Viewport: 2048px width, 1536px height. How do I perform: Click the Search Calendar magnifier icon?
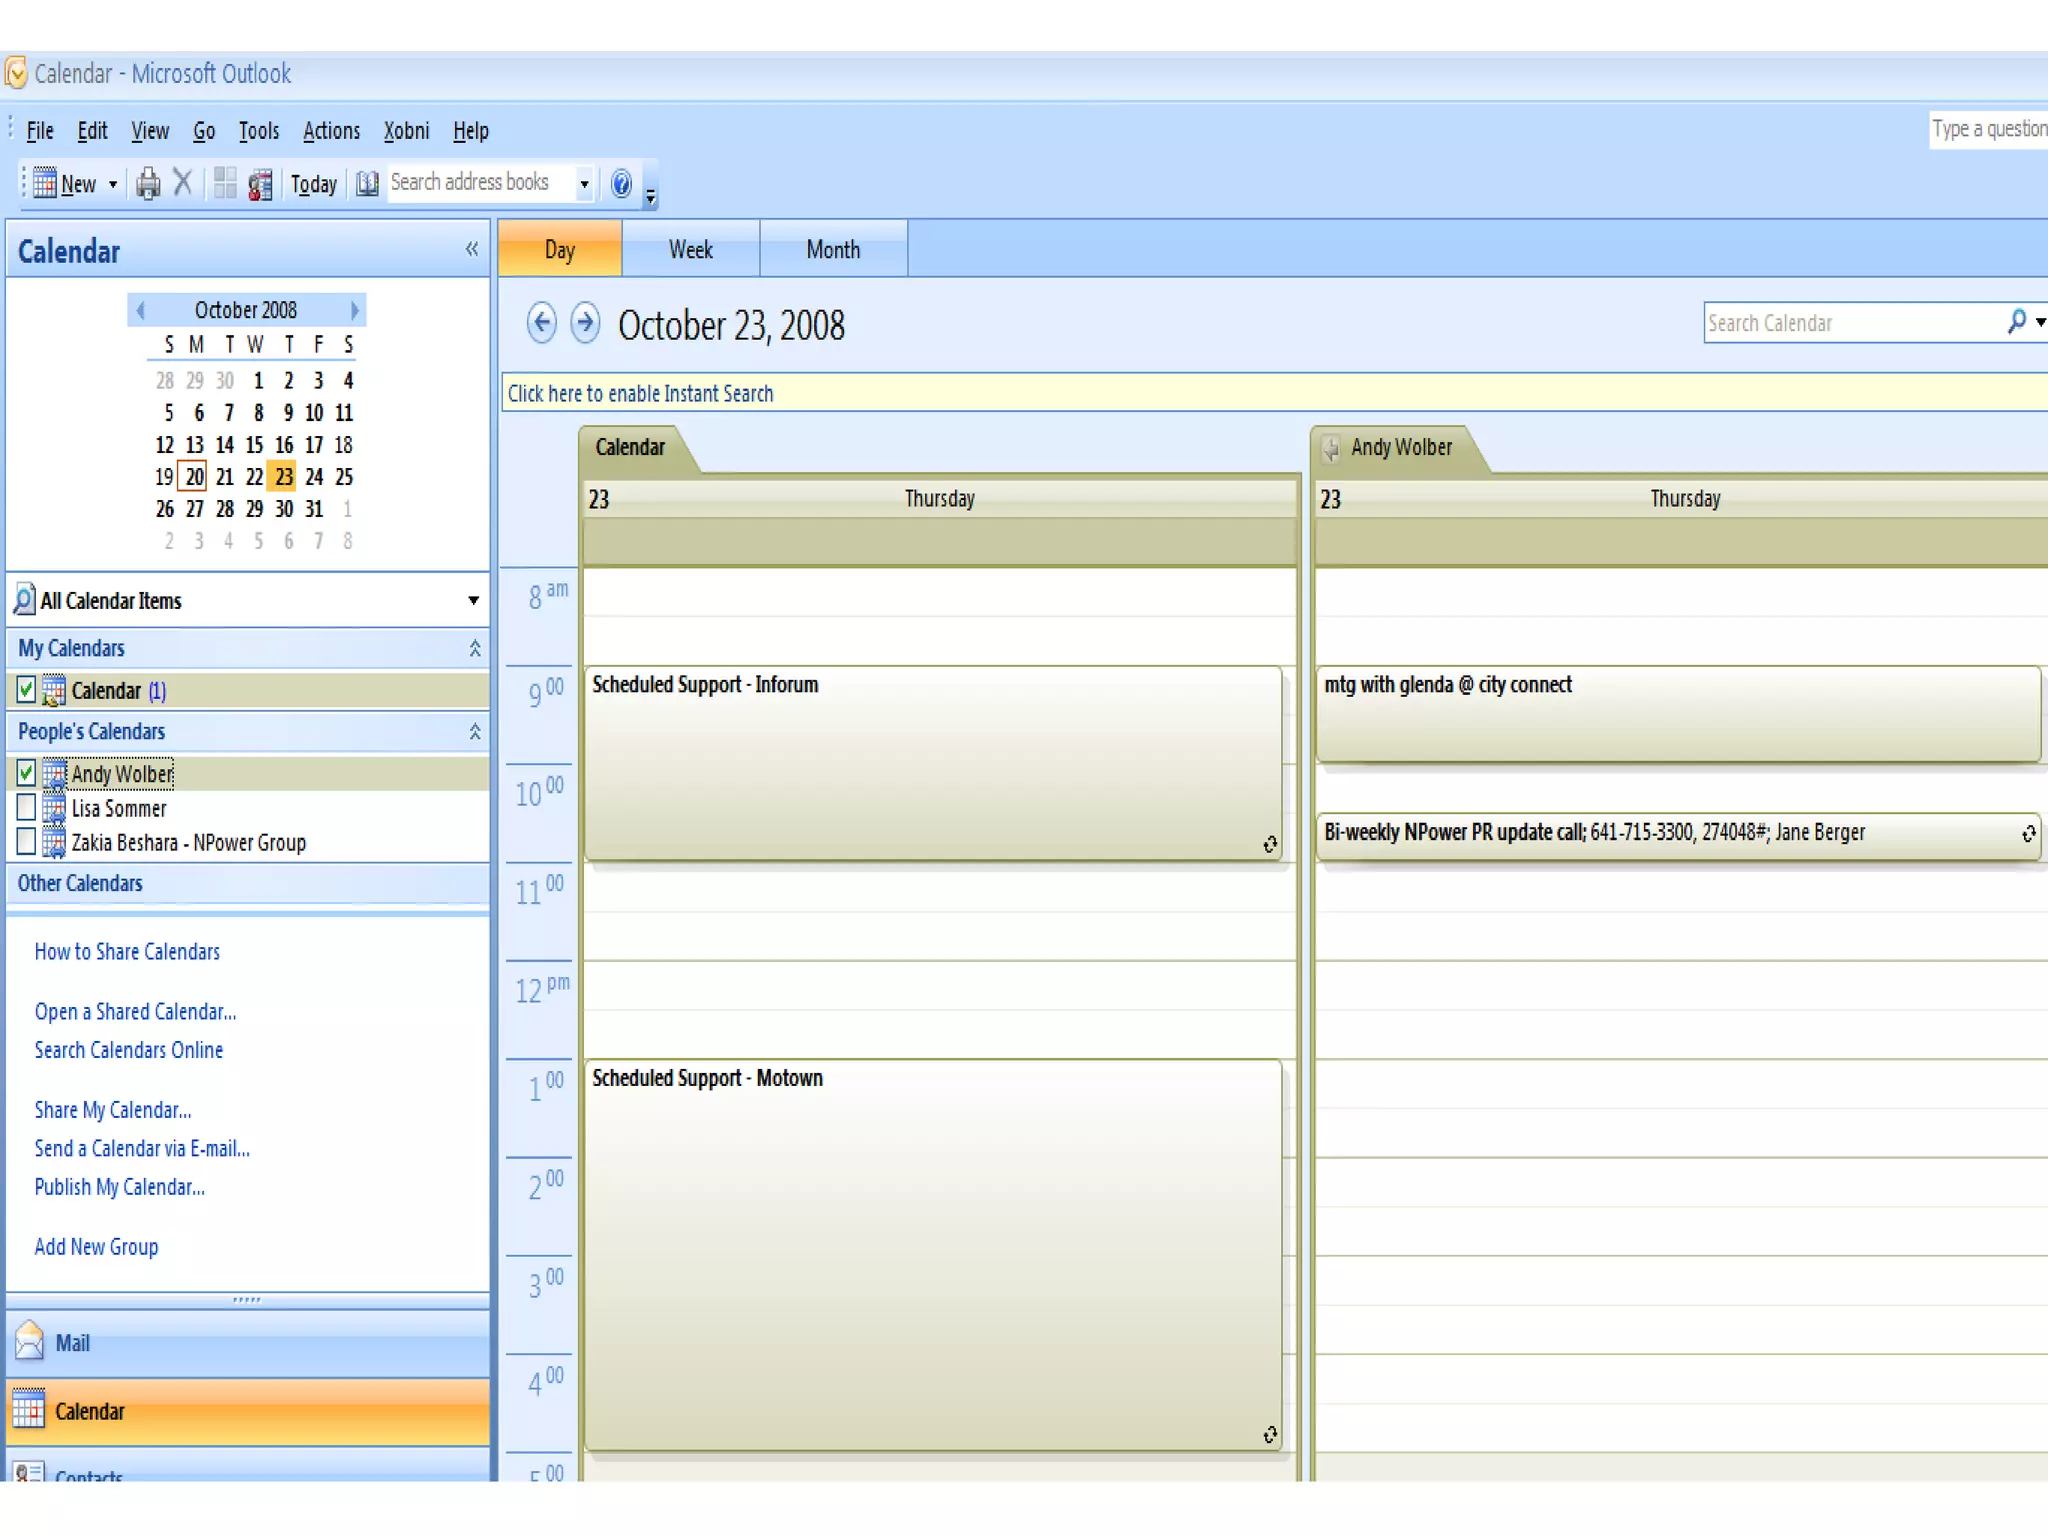point(2016,322)
